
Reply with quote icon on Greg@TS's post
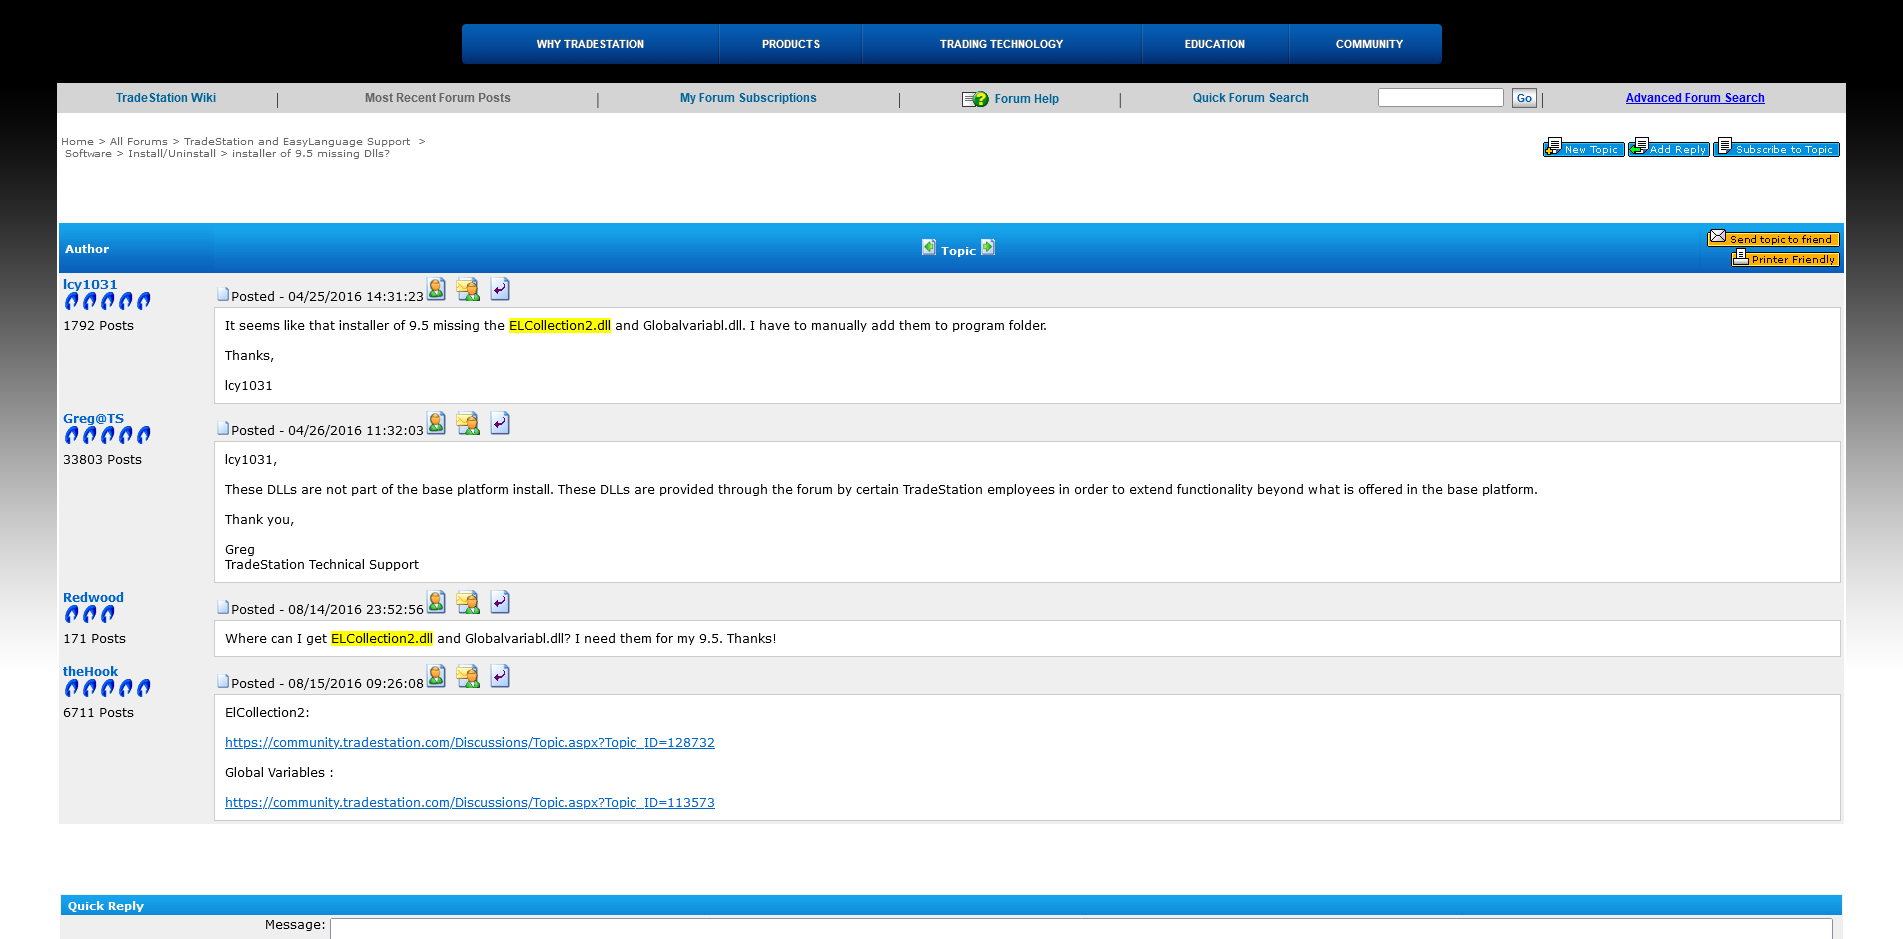pyautogui.click(x=500, y=423)
